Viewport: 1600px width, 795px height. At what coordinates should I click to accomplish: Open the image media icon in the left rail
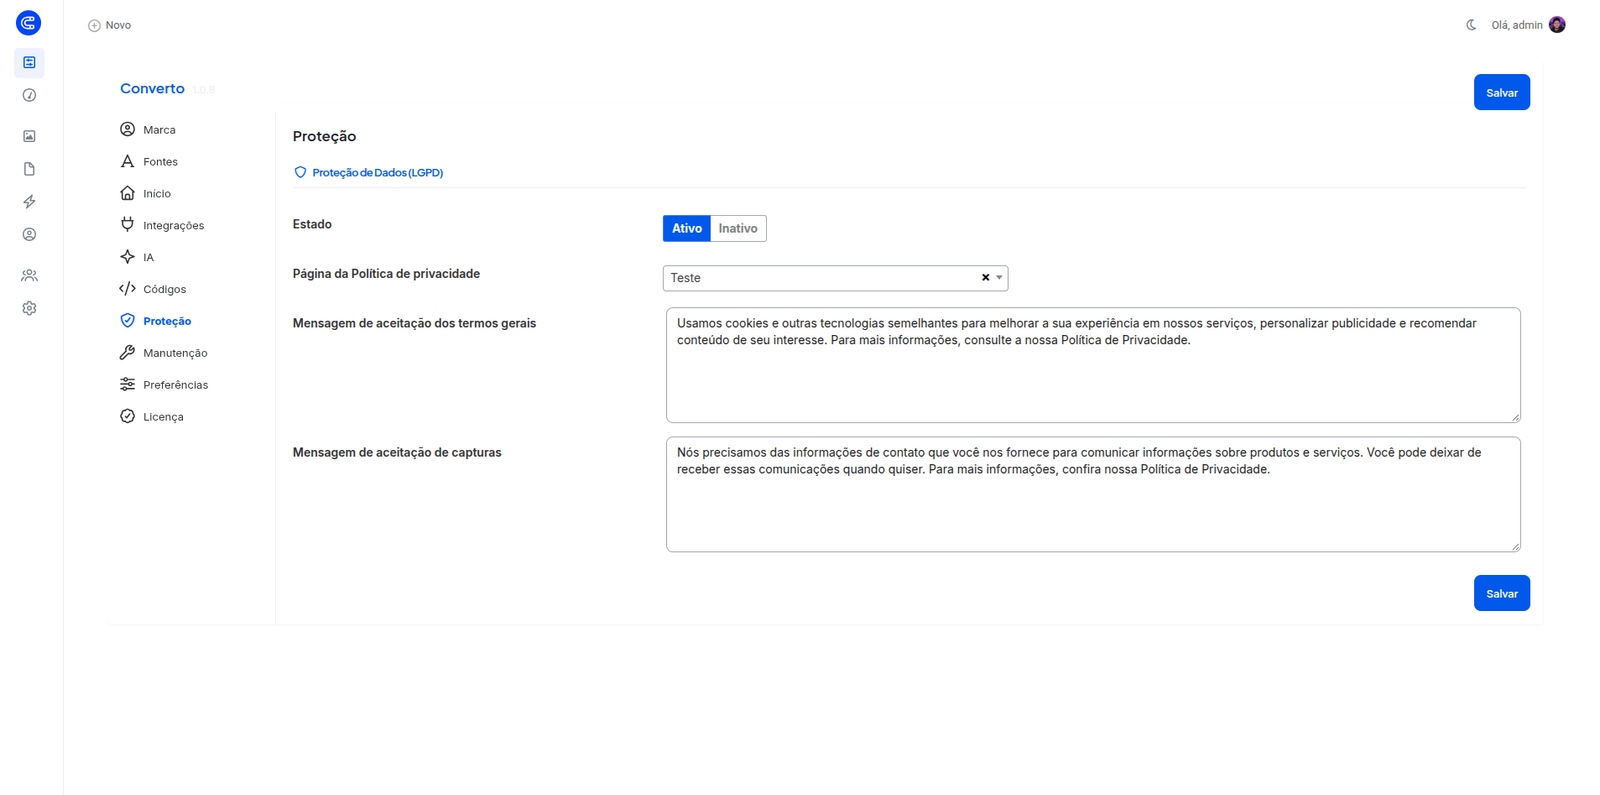[29, 136]
